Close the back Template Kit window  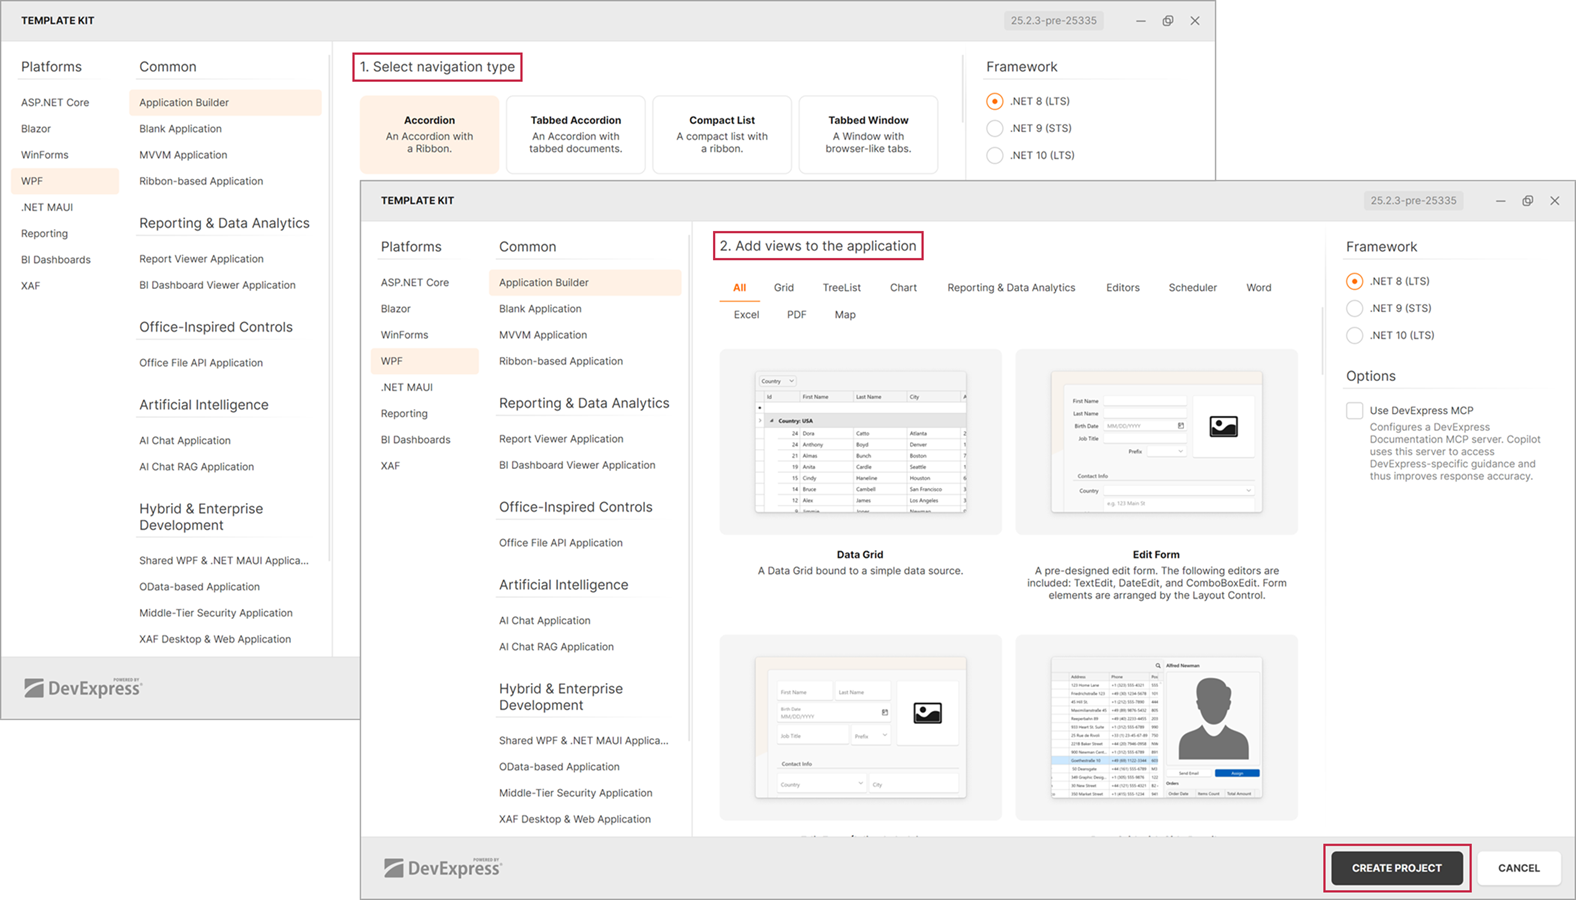coord(1194,21)
